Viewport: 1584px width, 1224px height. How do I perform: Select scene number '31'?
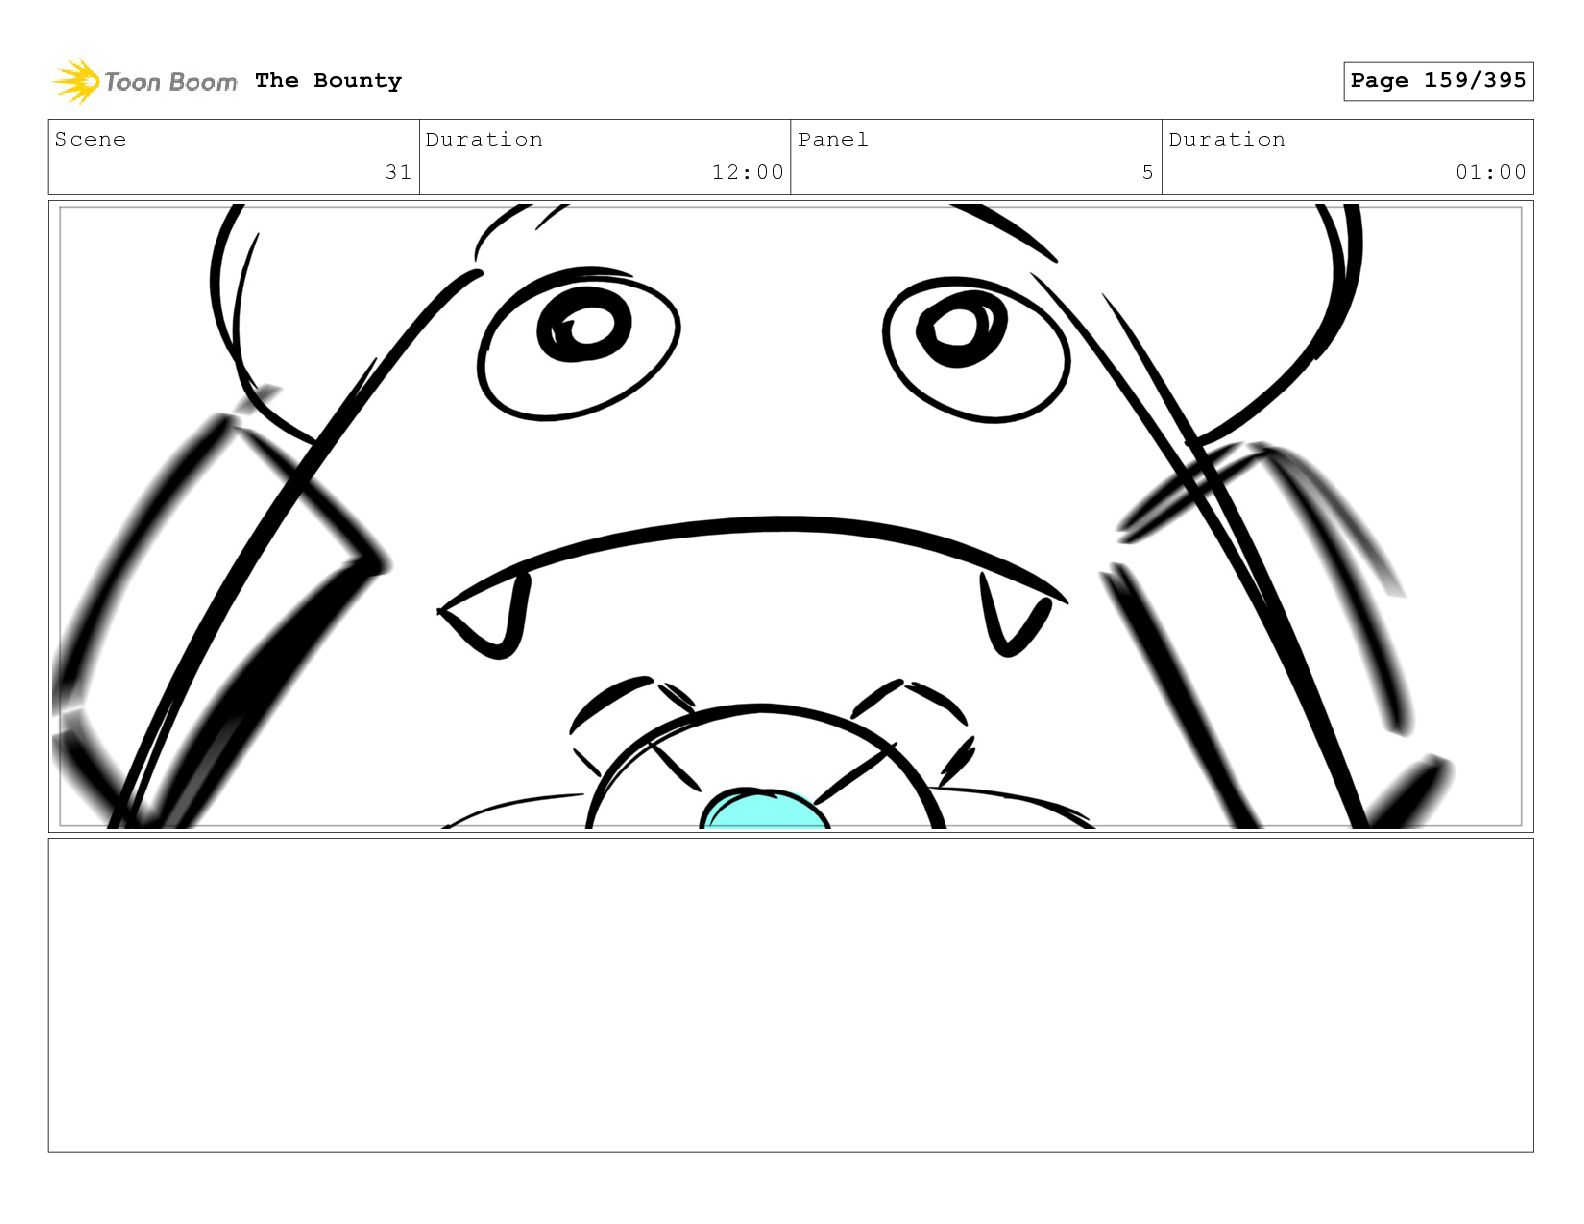tap(398, 172)
